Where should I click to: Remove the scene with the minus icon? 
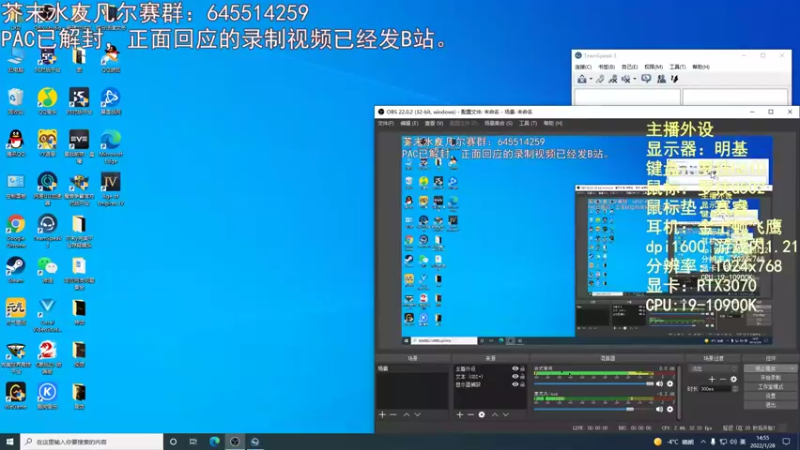click(393, 415)
